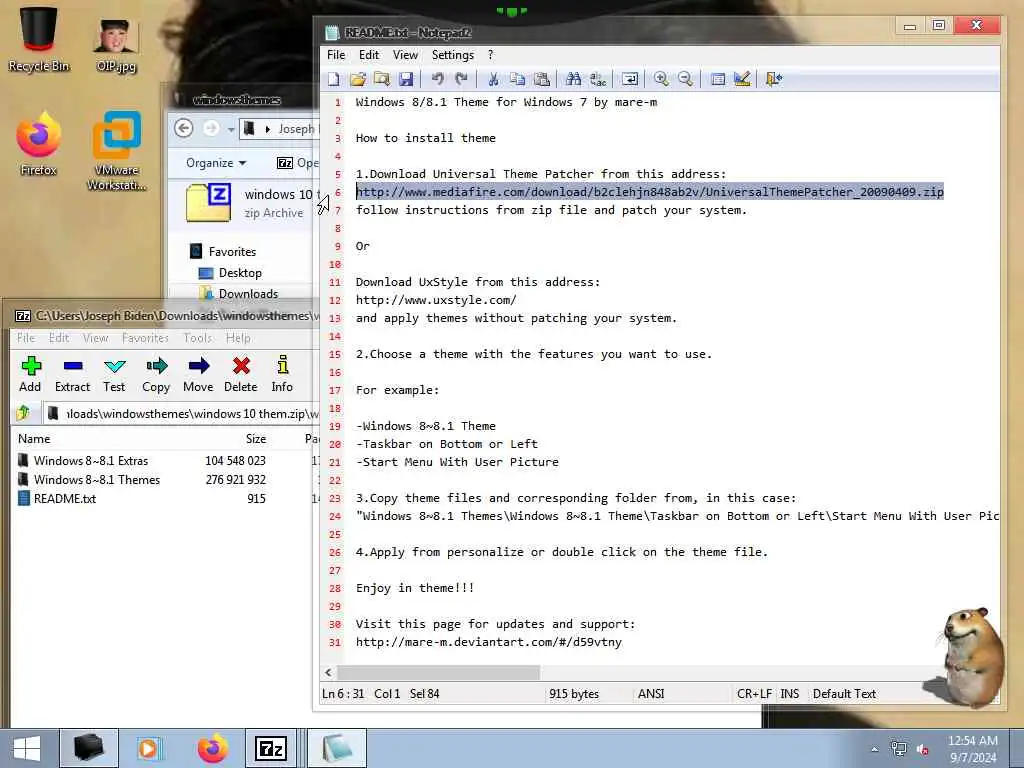The width and height of the screenshot is (1024, 768).
Task: Click the horizontal scrollbar thumb in Notepad2
Action: [438, 672]
